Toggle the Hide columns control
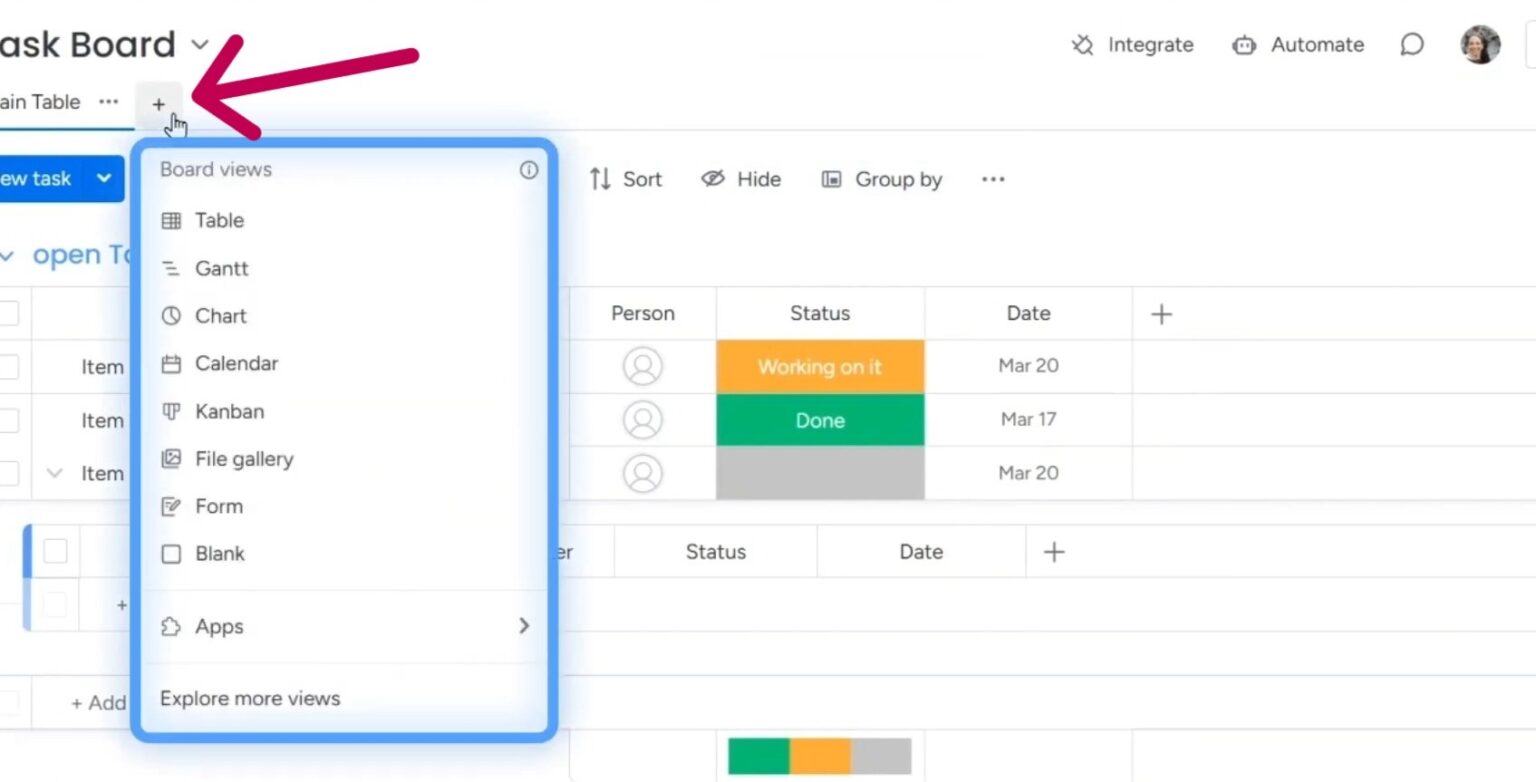Screen dimensions: 1536x782 [741, 179]
